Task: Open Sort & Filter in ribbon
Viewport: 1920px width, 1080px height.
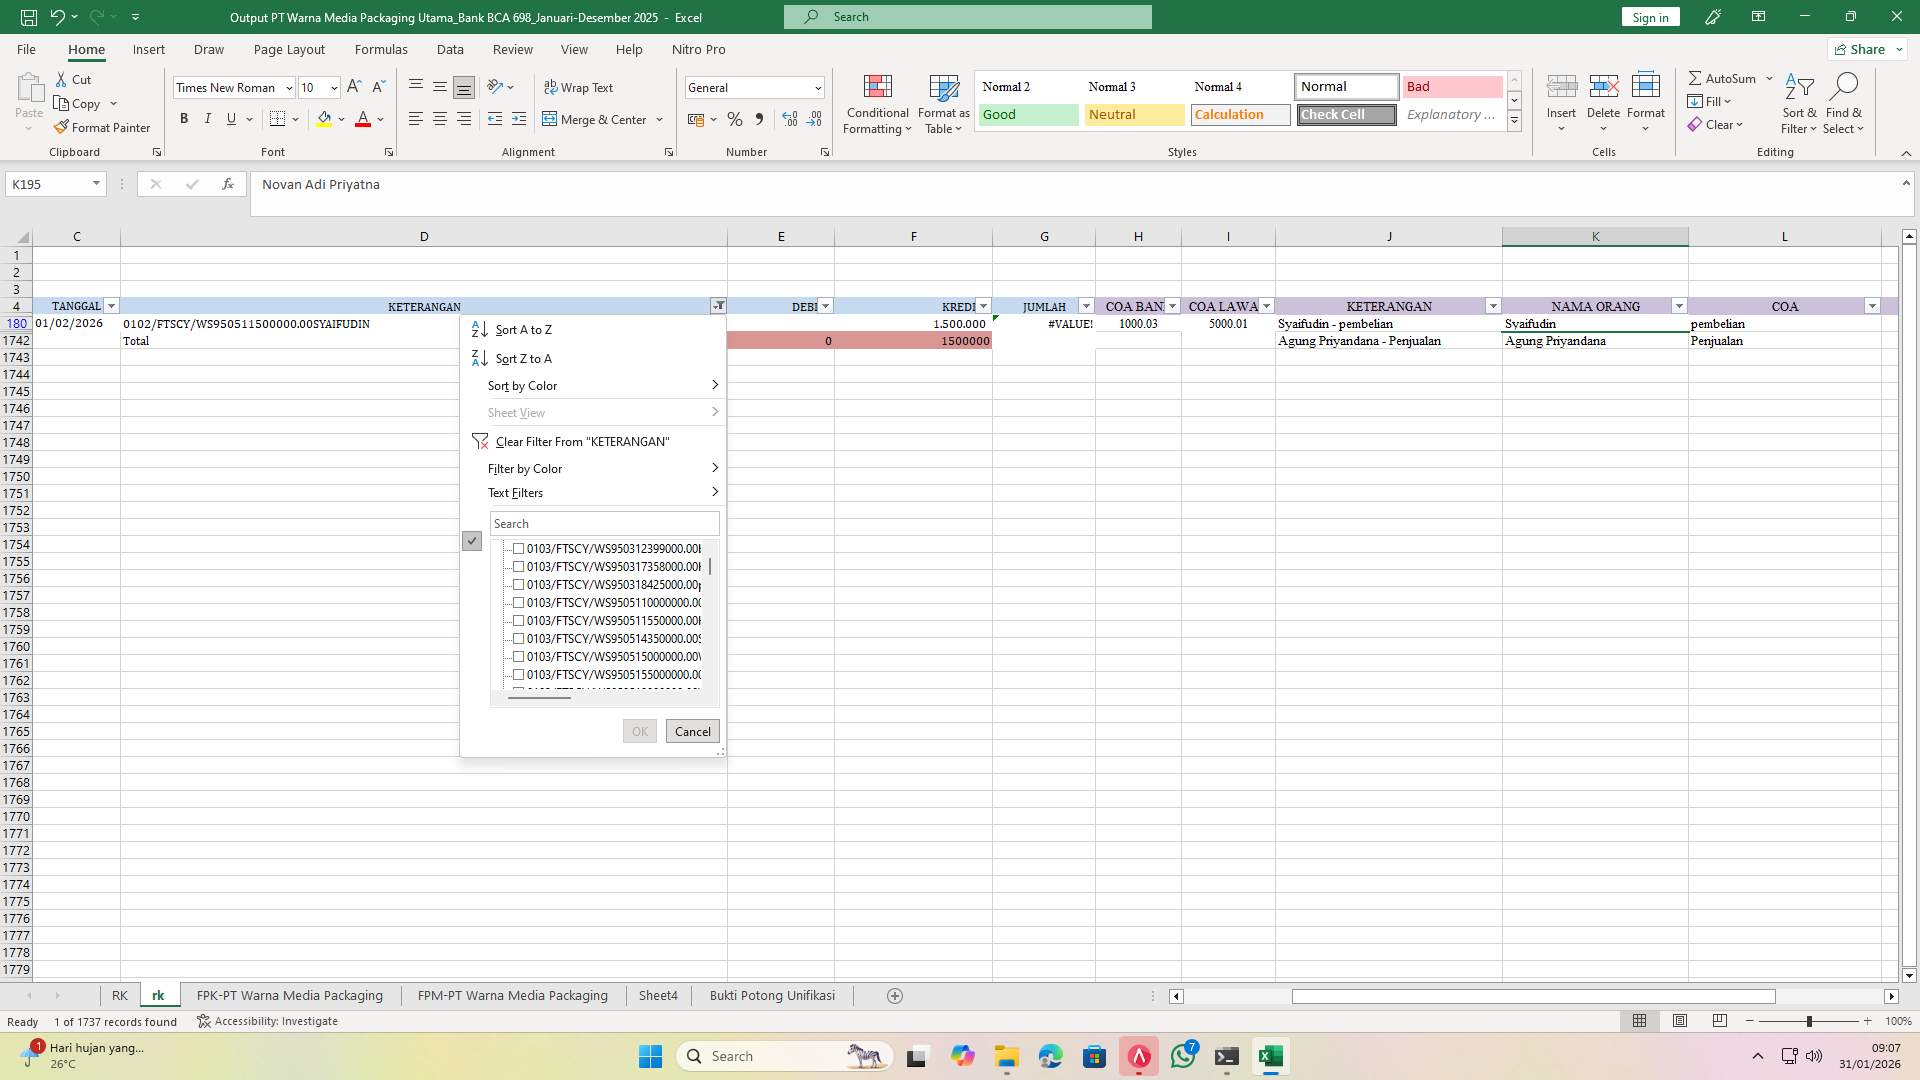Action: (x=1797, y=103)
